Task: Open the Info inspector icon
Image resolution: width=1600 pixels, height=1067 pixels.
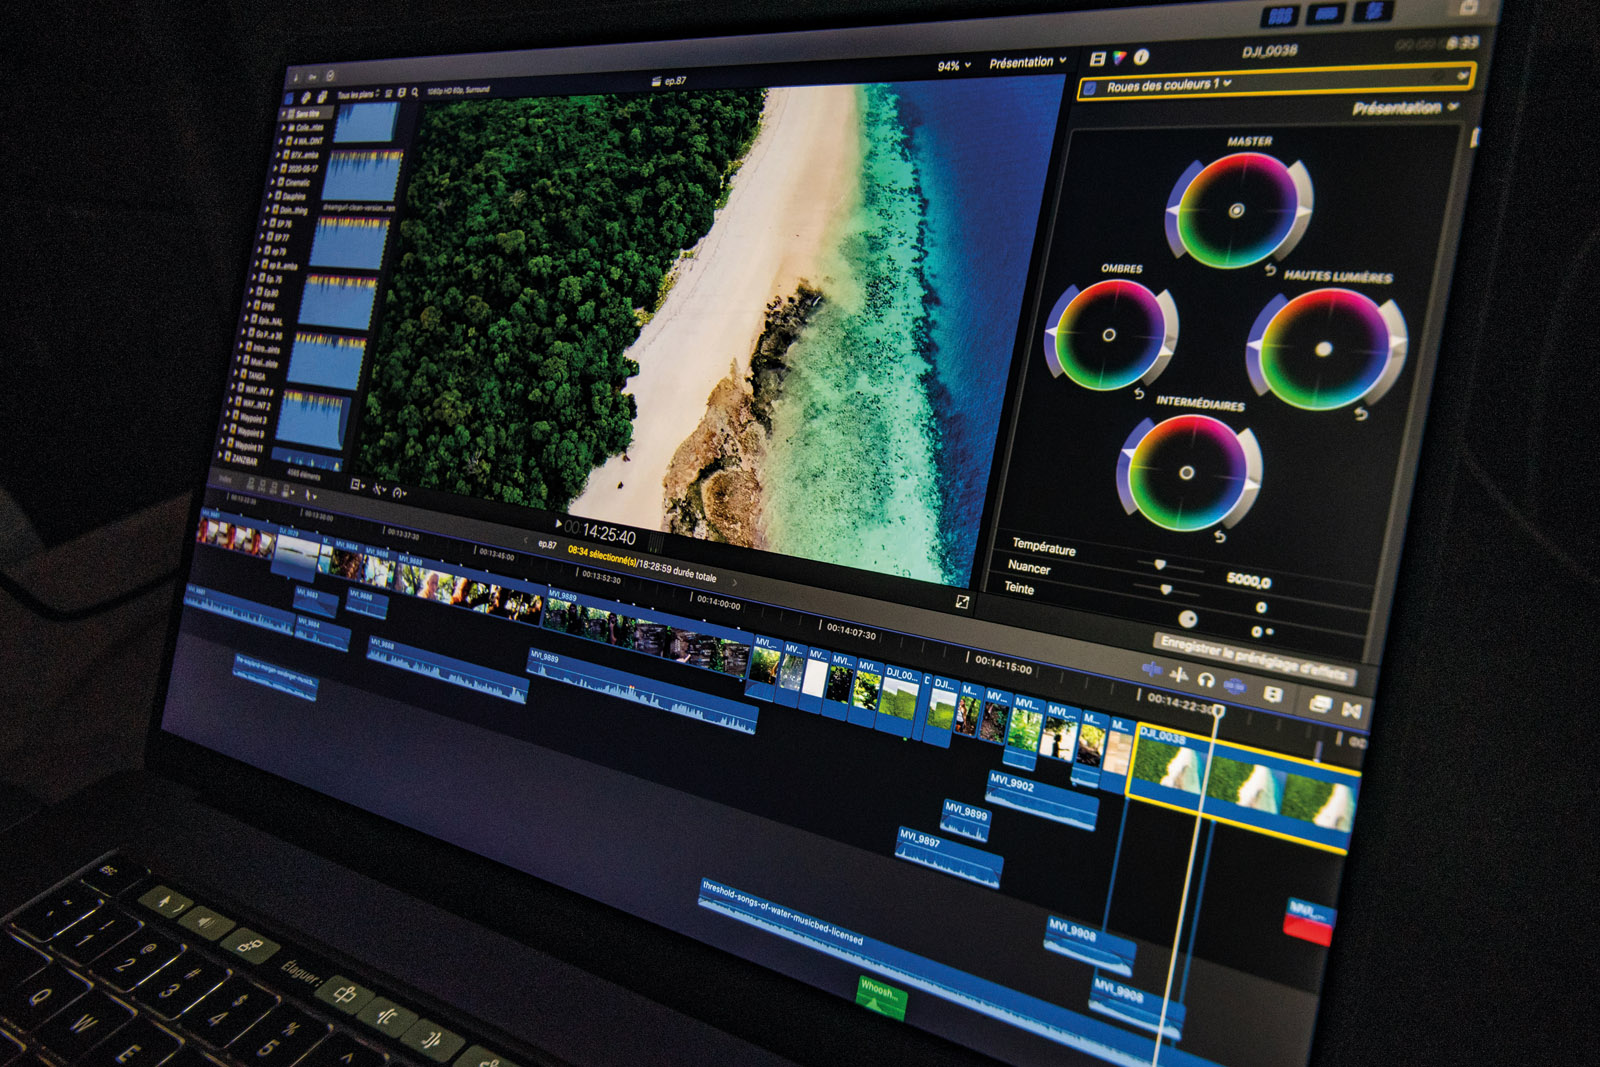Action: (1141, 57)
